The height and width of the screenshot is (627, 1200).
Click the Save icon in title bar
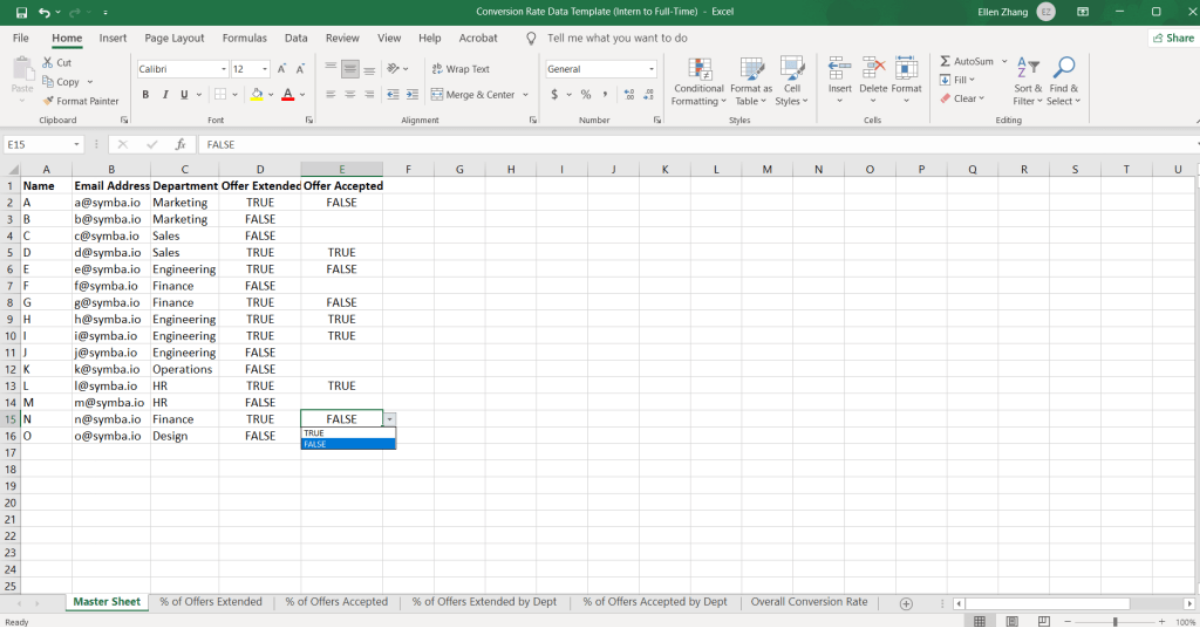coord(22,12)
